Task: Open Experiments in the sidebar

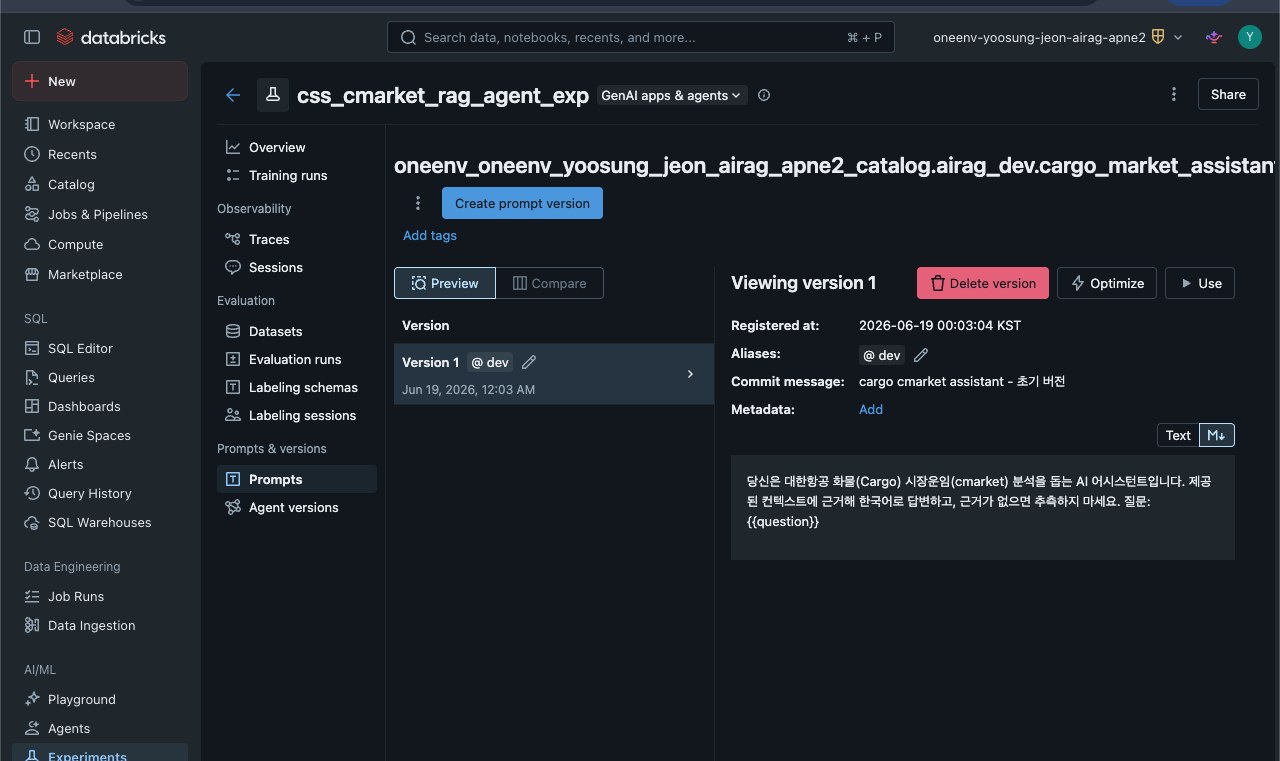Action: pos(100,753)
